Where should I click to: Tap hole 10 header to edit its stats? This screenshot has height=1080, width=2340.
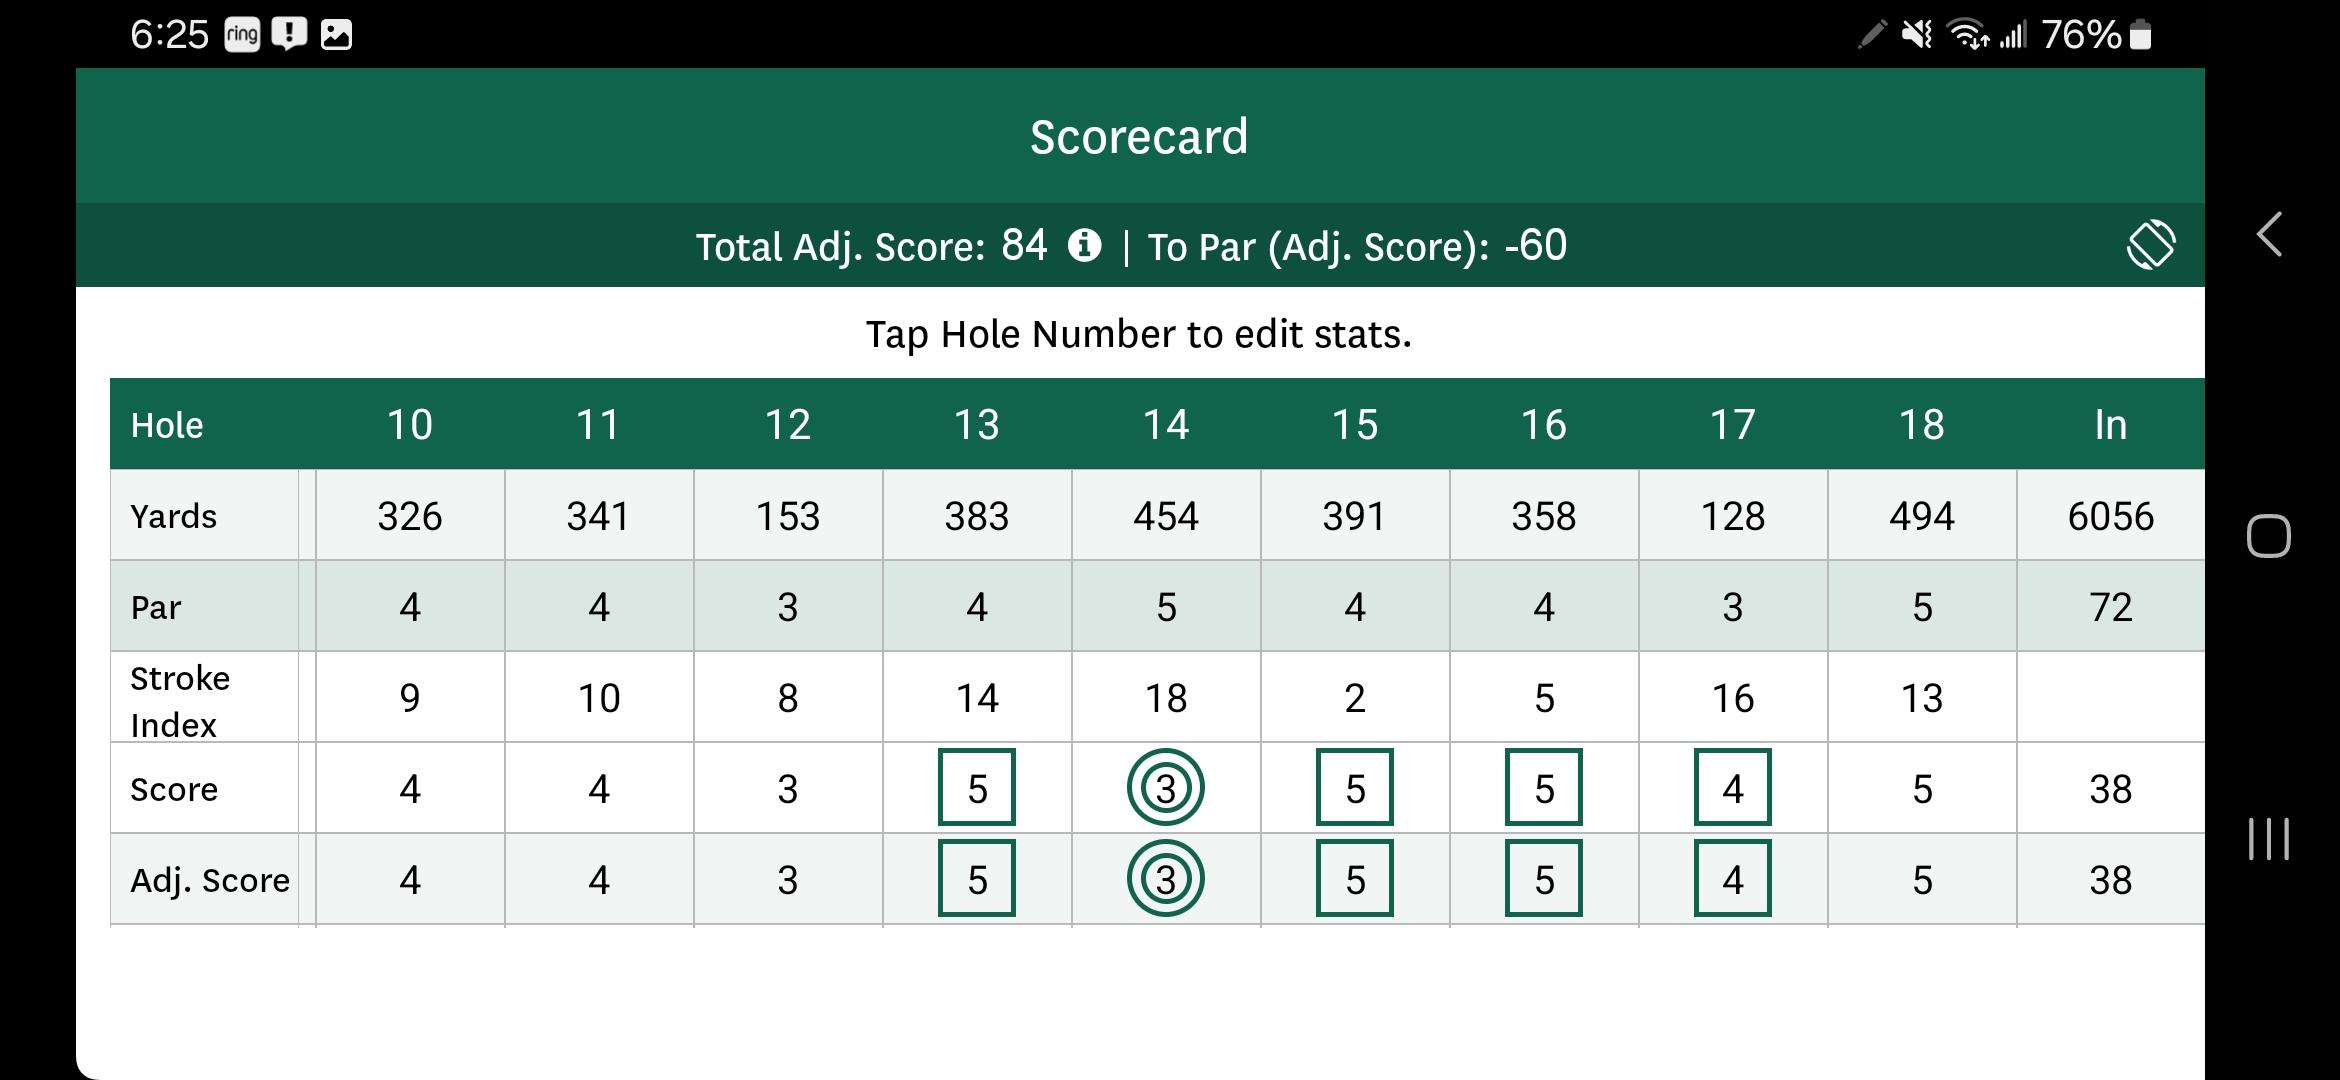pyautogui.click(x=409, y=424)
